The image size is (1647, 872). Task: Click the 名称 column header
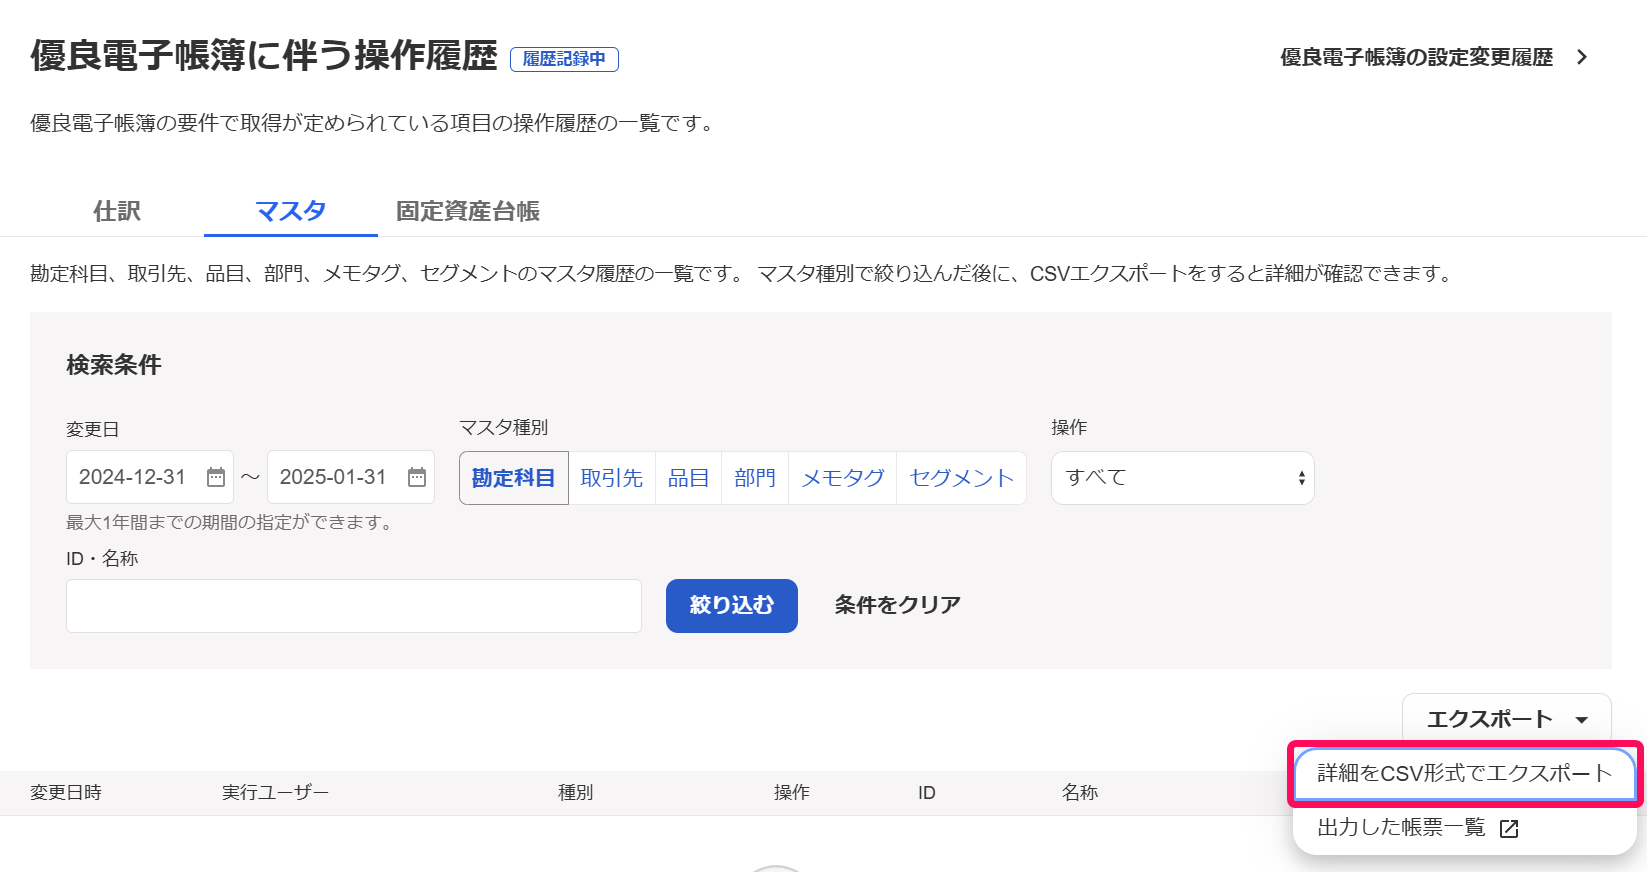tap(1080, 793)
